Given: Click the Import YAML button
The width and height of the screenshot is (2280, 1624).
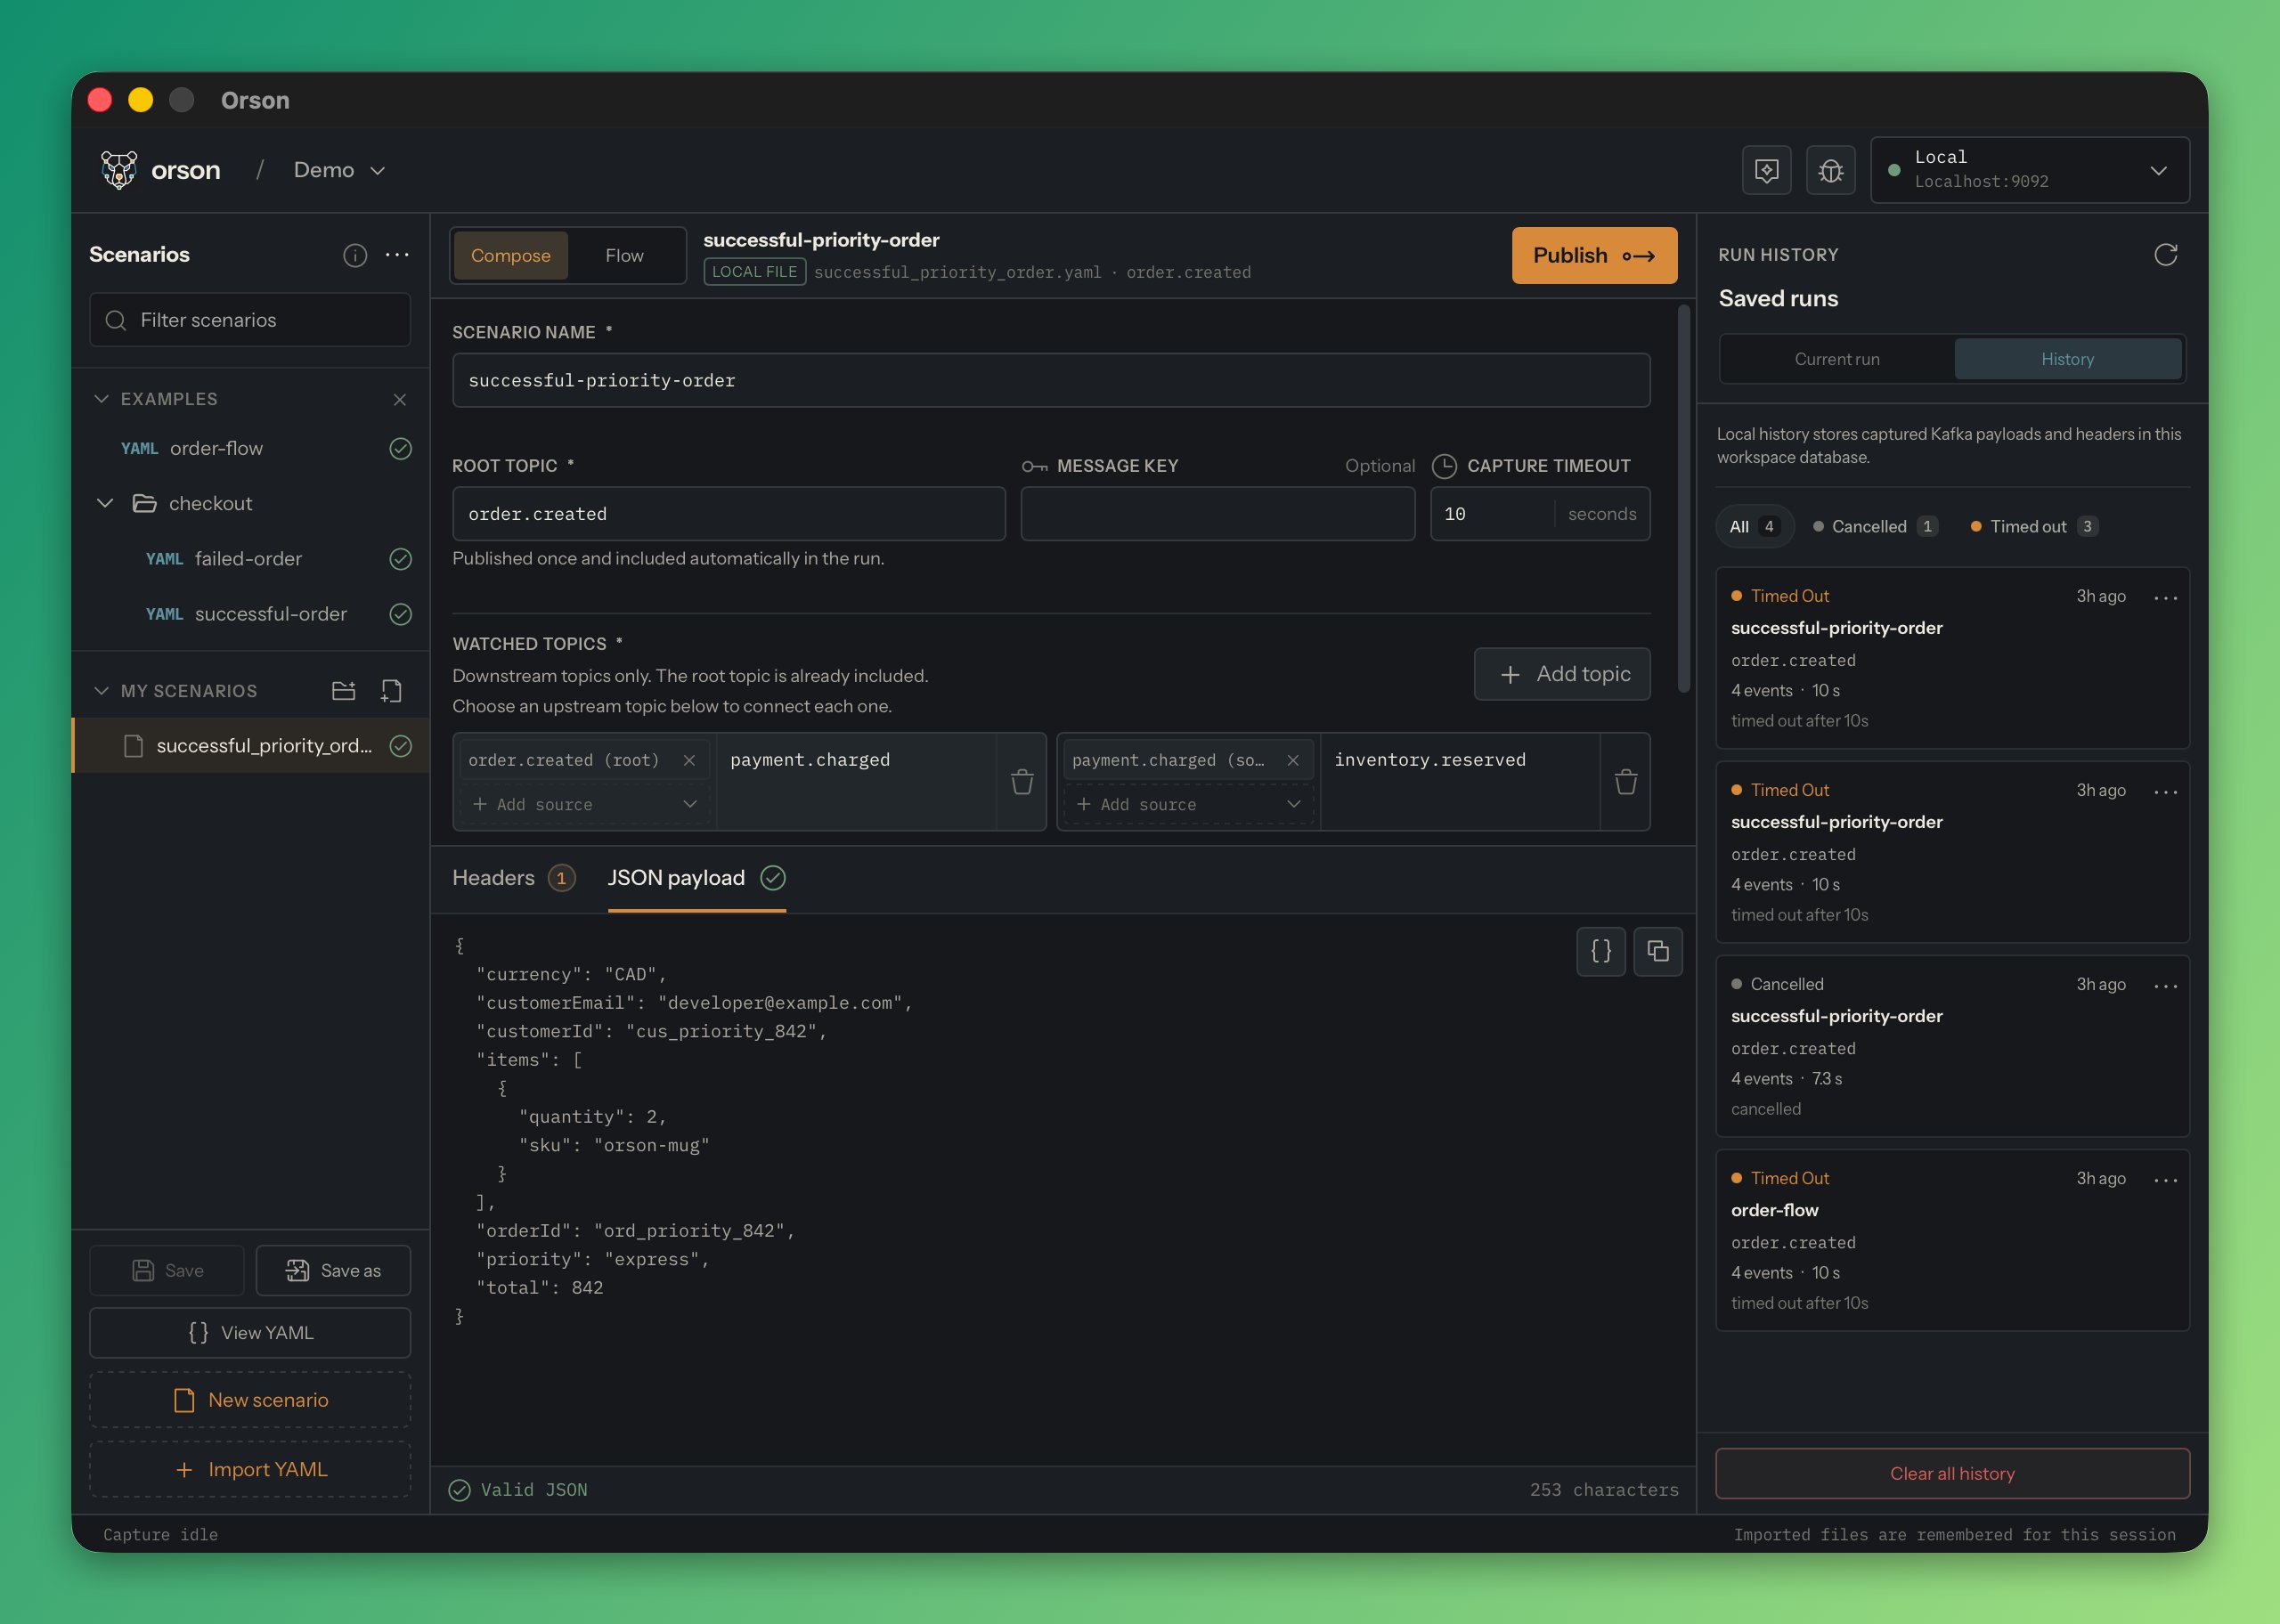Looking at the screenshot, I should coord(250,1469).
